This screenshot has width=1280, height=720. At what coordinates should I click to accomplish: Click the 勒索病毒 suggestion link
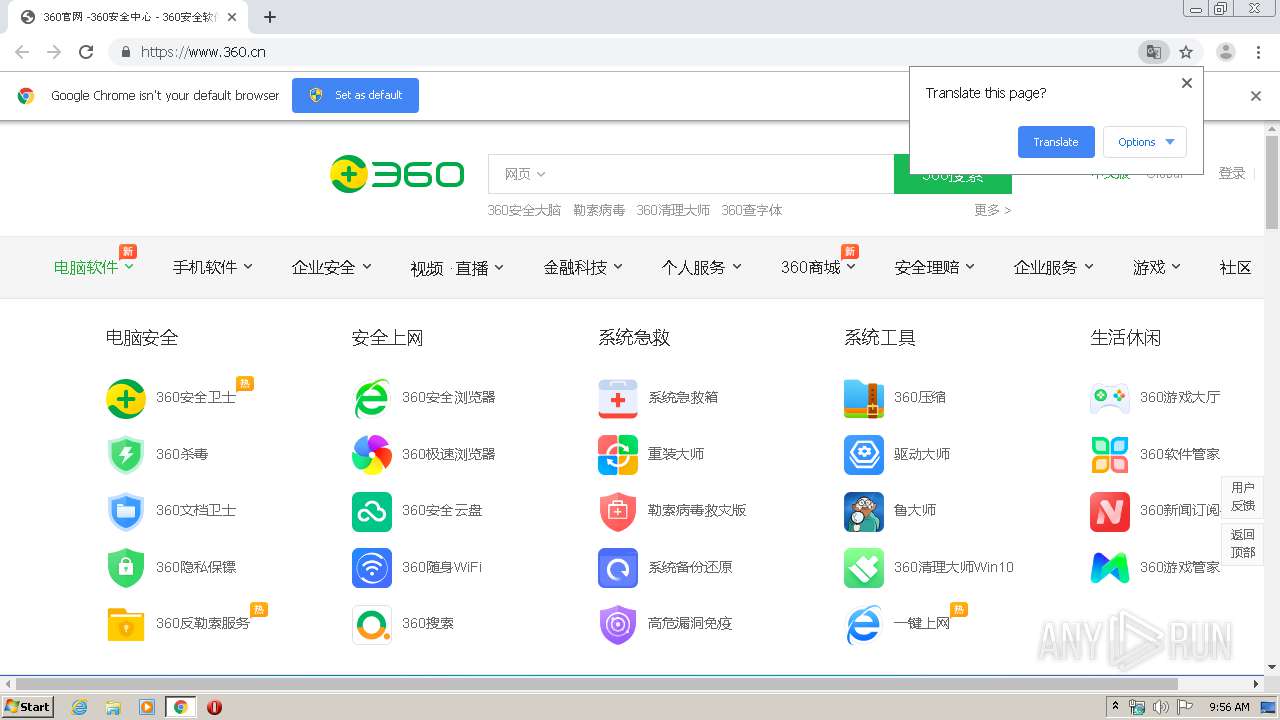[x=599, y=210]
